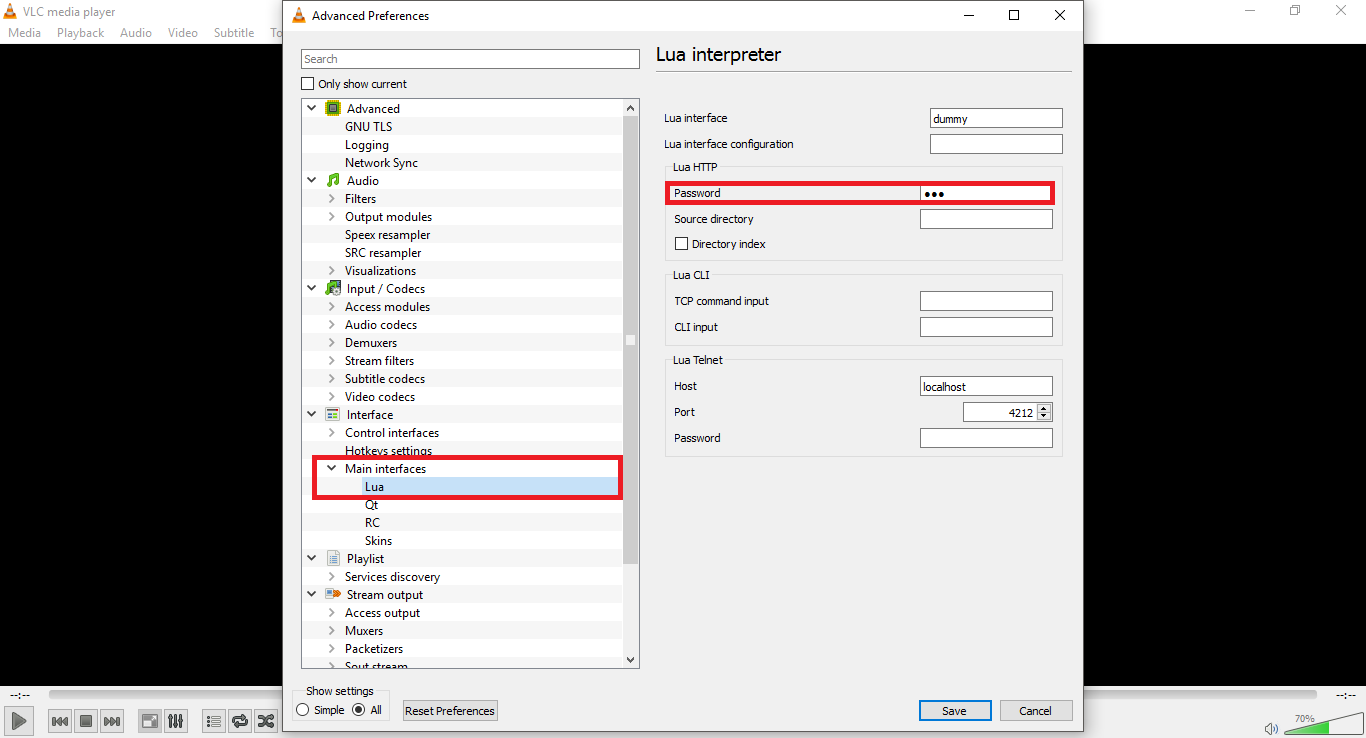Click the Lua Telnet Password field
The image size is (1366, 738).
986,438
